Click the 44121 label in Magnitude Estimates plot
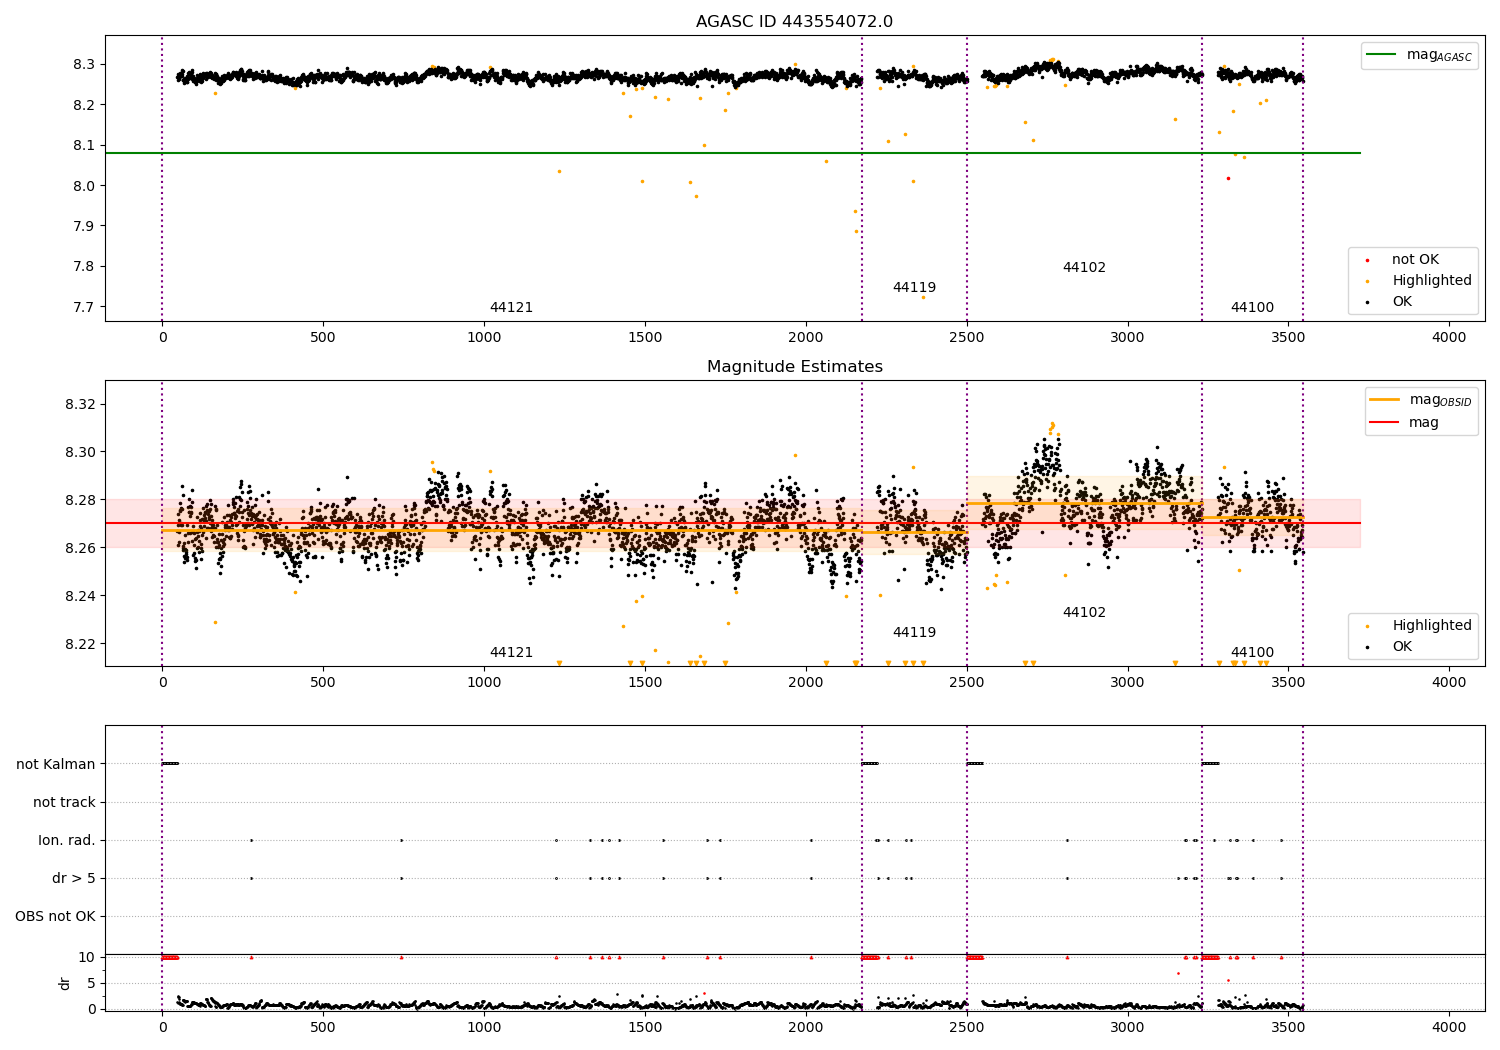The width and height of the screenshot is (1500, 1050). [511, 653]
